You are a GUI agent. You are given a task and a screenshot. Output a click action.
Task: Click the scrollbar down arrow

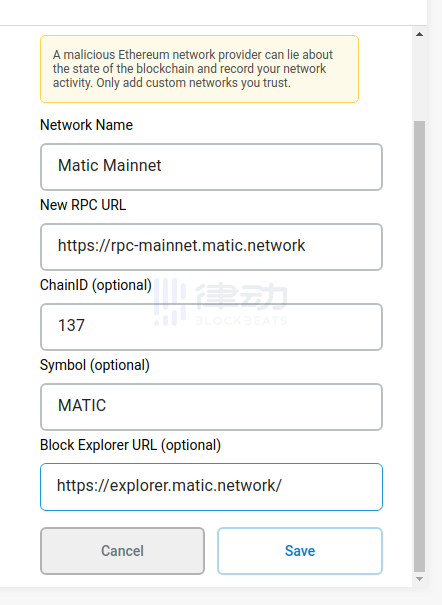point(419,579)
